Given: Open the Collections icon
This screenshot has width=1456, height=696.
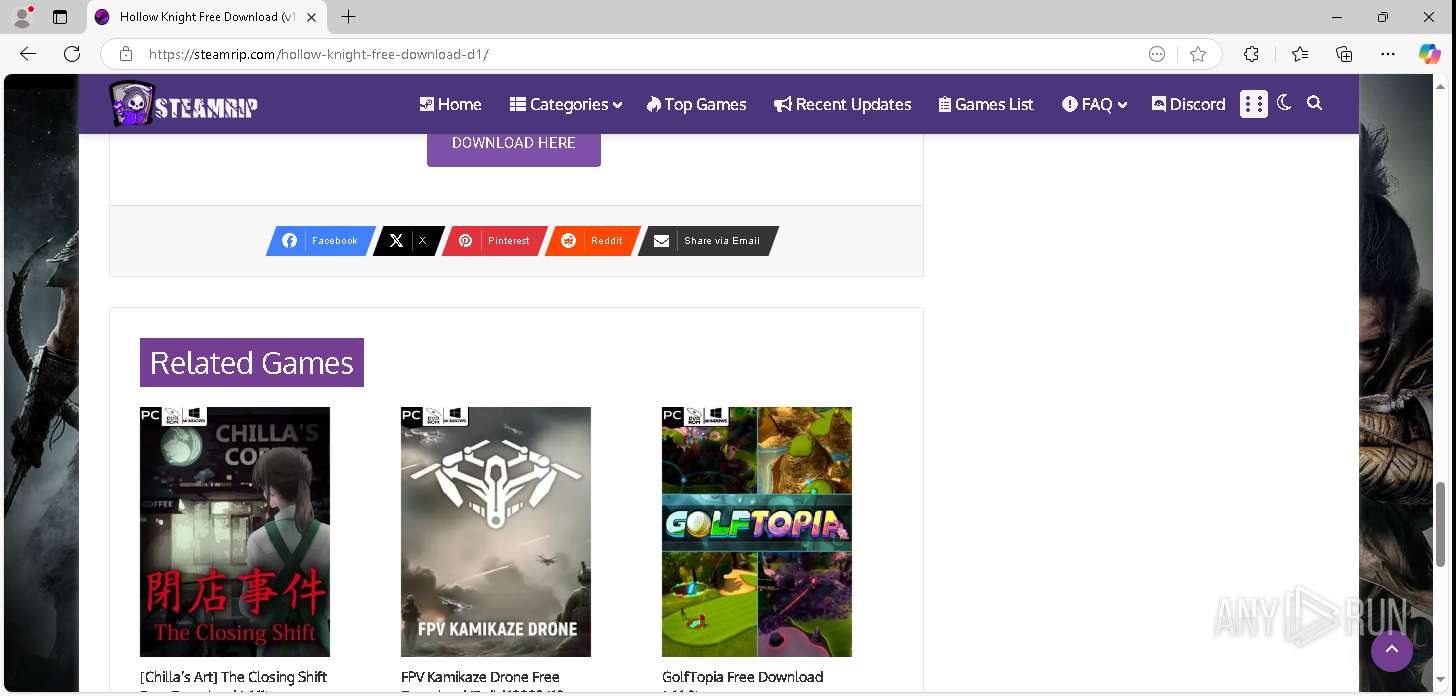Looking at the screenshot, I should (1344, 54).
